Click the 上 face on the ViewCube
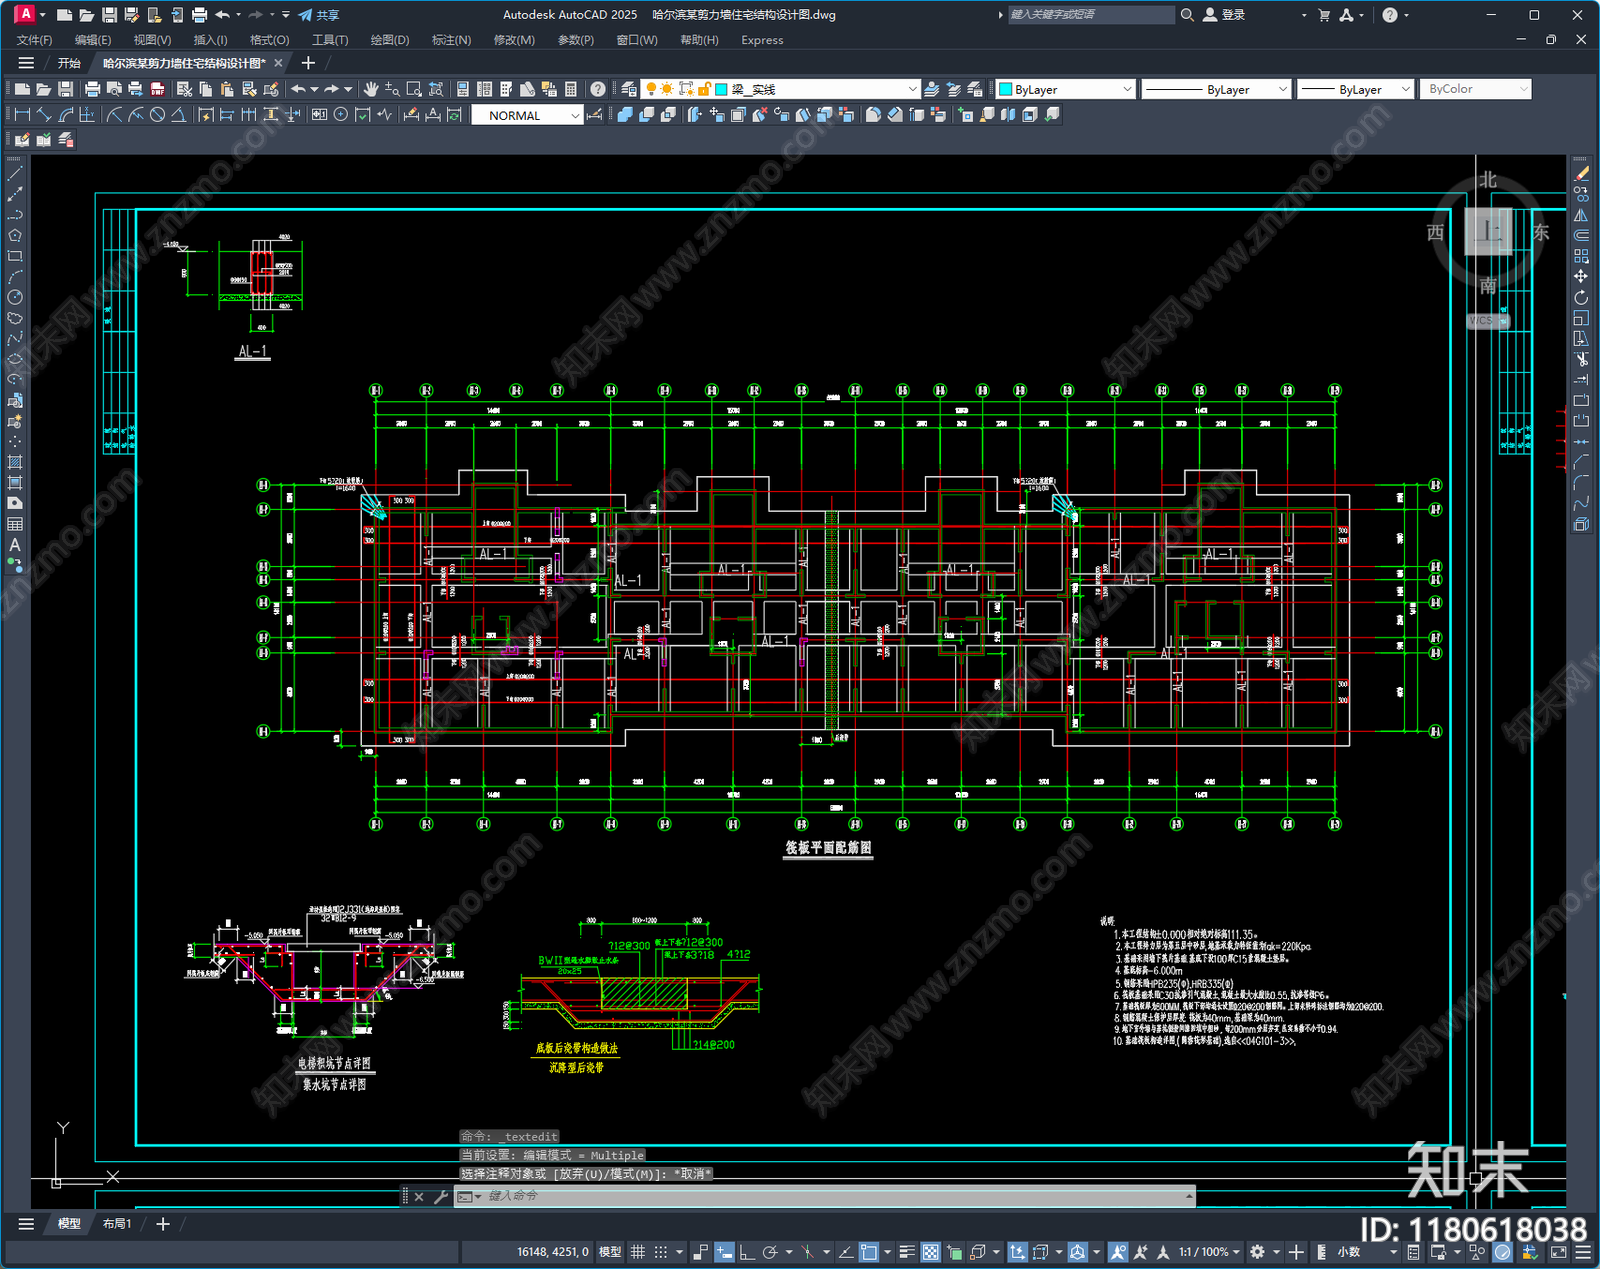Viewport: 1600px width, 1269px height. coord(1488,232)
